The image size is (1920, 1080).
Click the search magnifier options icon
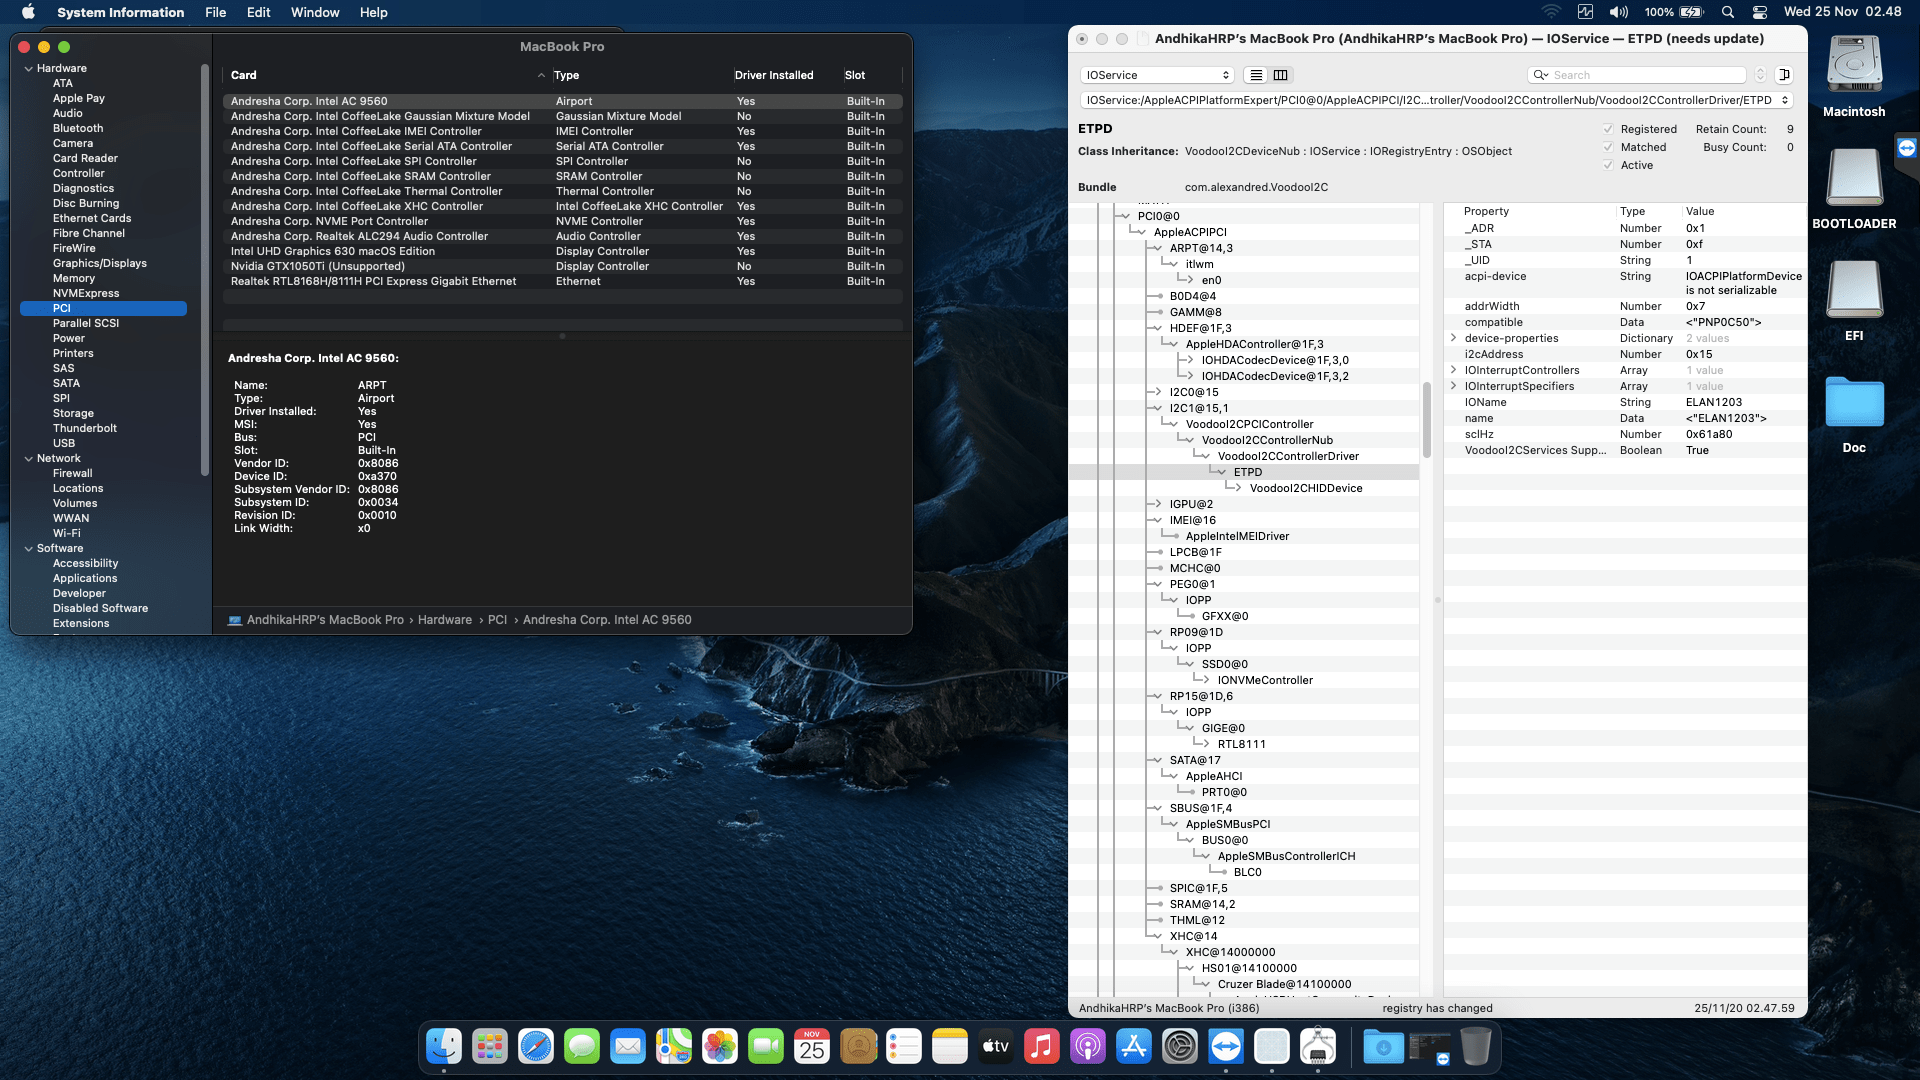(x=1541, y=75)
